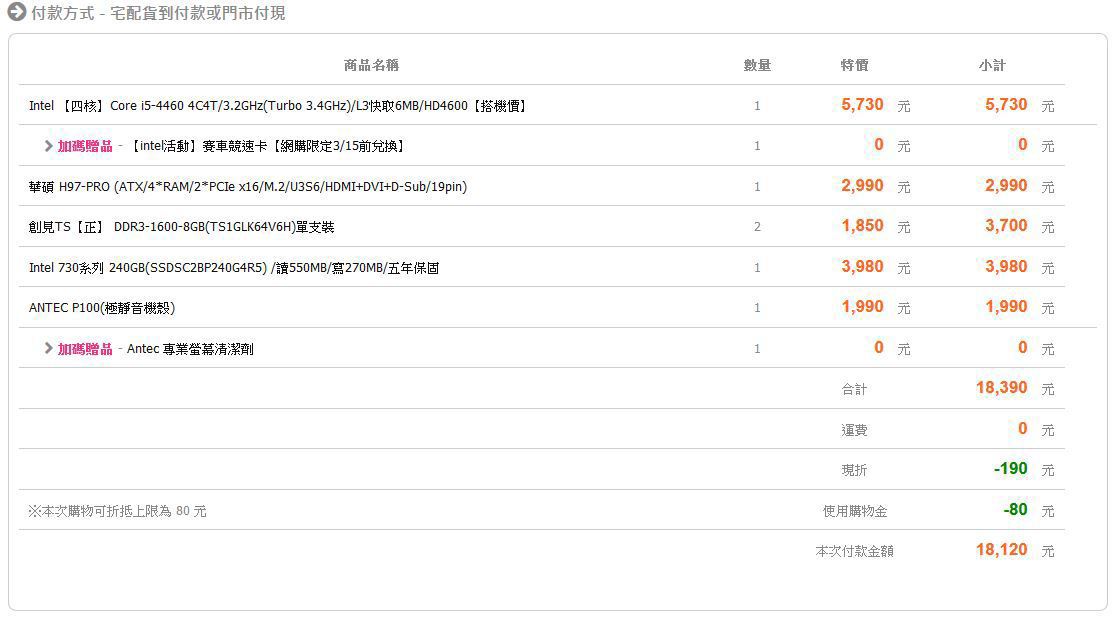Click 加碼贈品 label in the Antec 清潔劑 row
The height and width of the screenshot is (620, 1118).
click(x=85, y=348)
